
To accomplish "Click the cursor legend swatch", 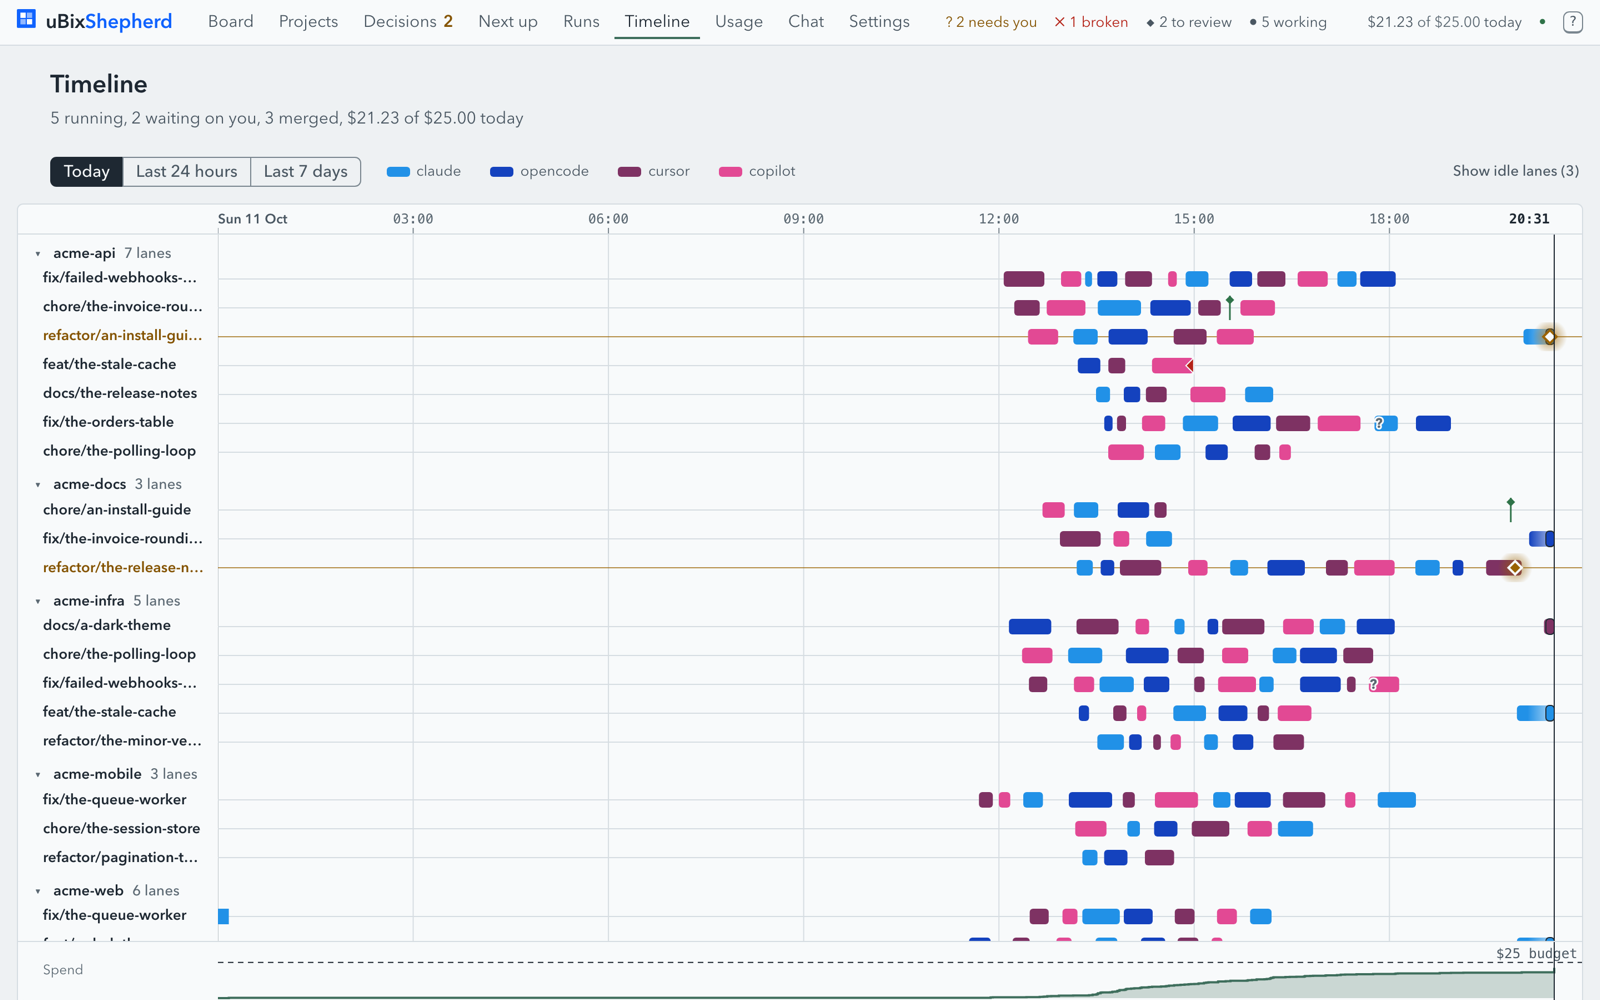I will coord(629,172).
